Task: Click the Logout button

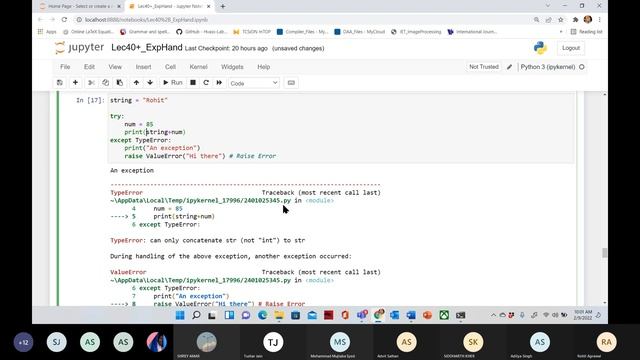Action: 571,48
